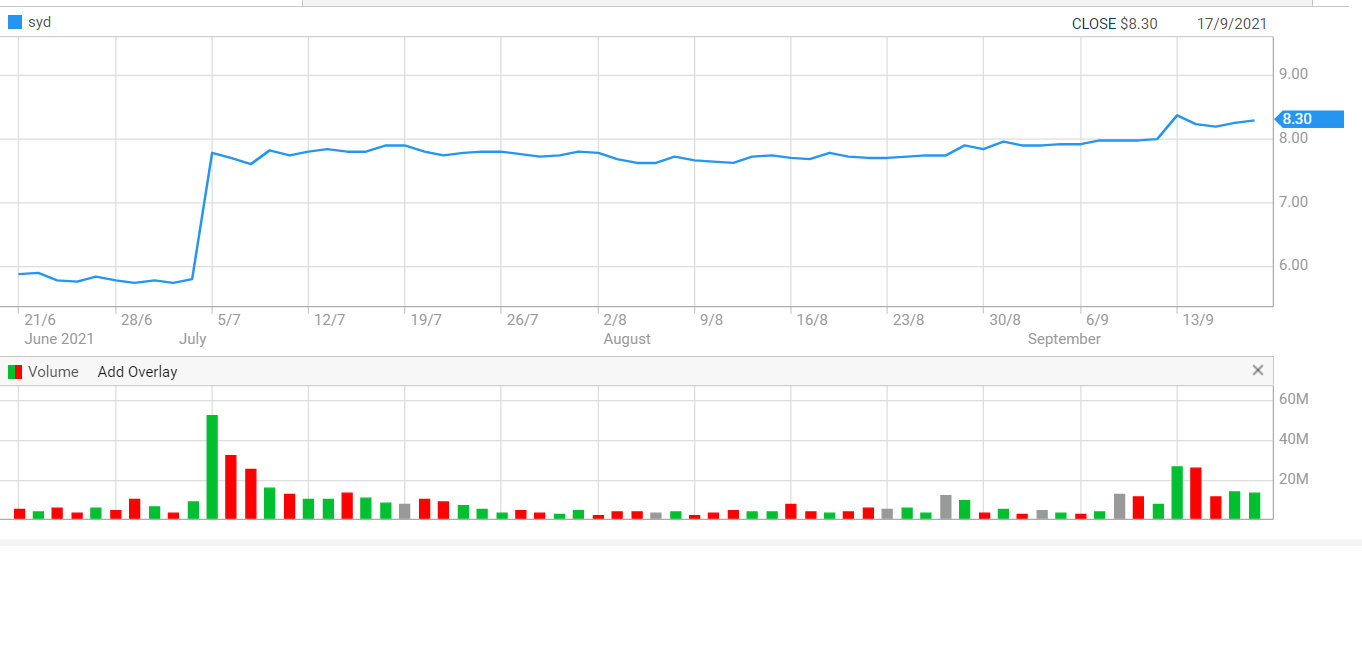The width and height of the screenshot is (1362, 648).
Task: Click the 30/8 date axis label
Action: tap(1005, 320)
